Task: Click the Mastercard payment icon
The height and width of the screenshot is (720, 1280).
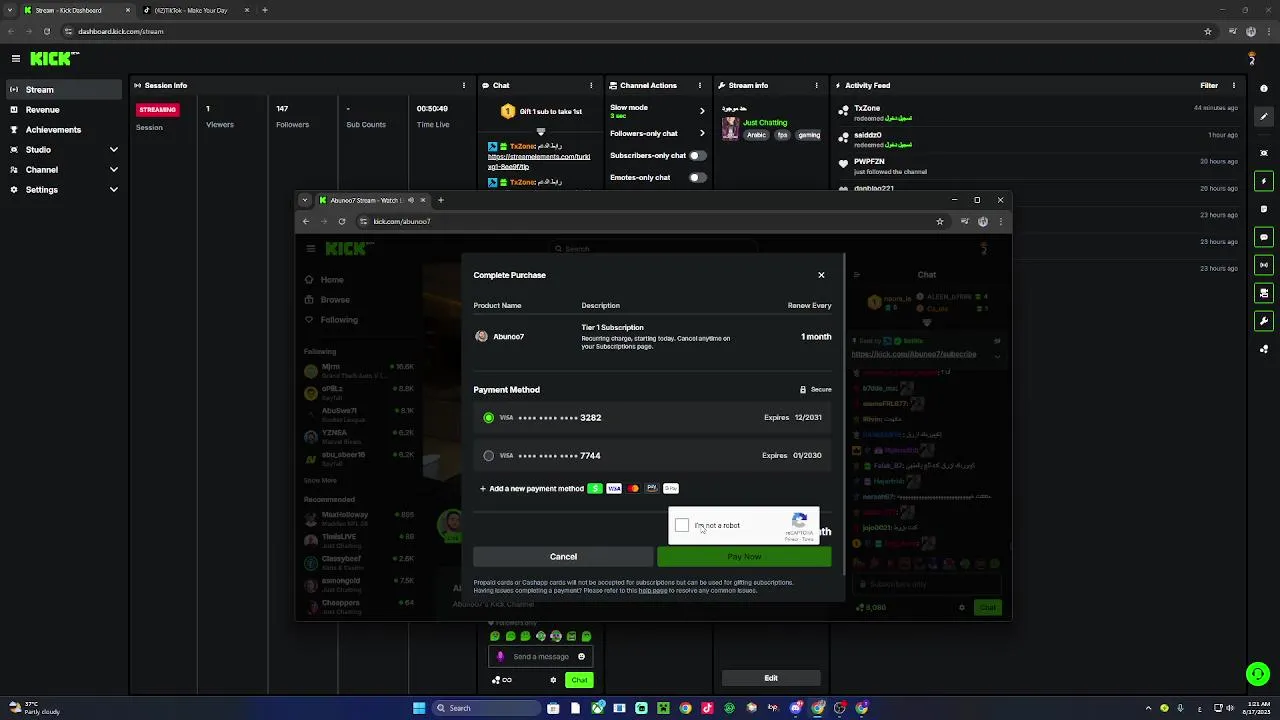Action: [x=633, y=488]
